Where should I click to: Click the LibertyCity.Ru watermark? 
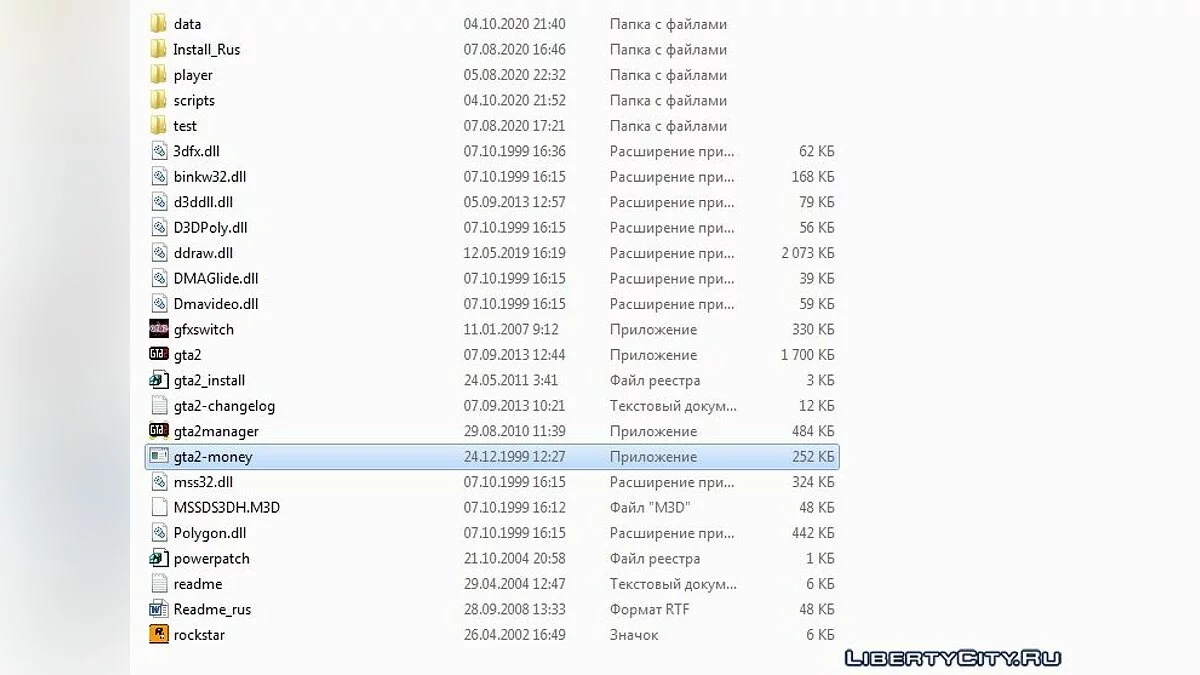[x=952, y=657]
